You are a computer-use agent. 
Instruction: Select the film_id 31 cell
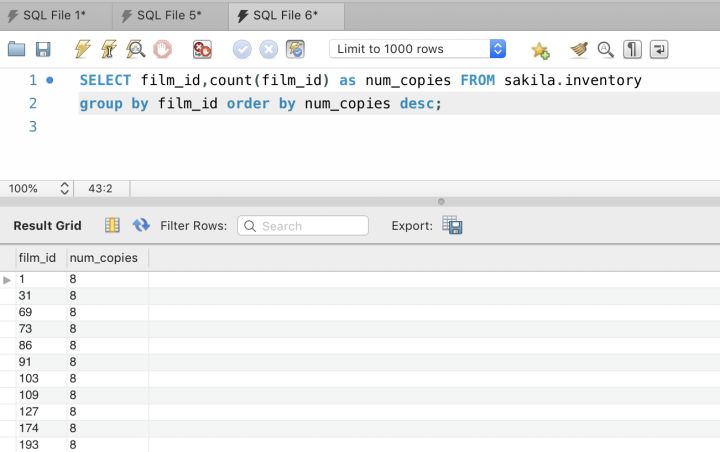pyautogui.click(x=41, y=295)
